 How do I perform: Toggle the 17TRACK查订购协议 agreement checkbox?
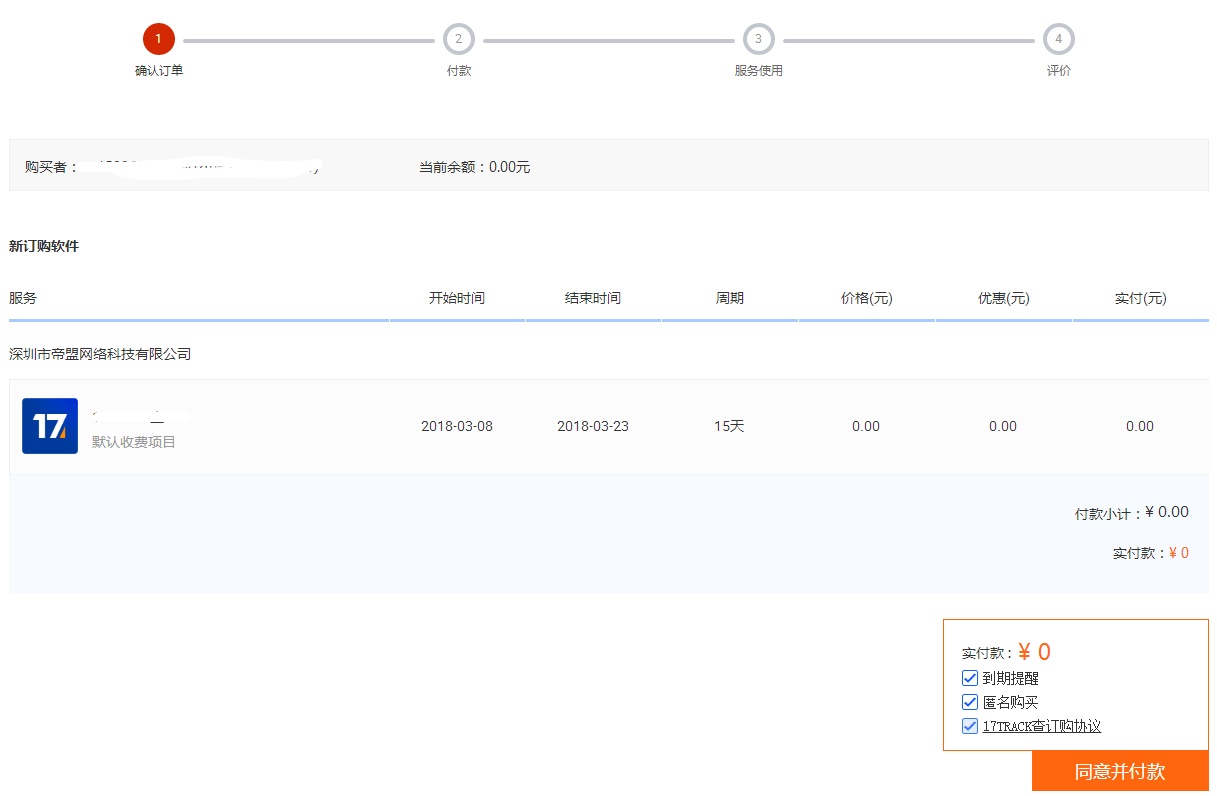[969, 725]
